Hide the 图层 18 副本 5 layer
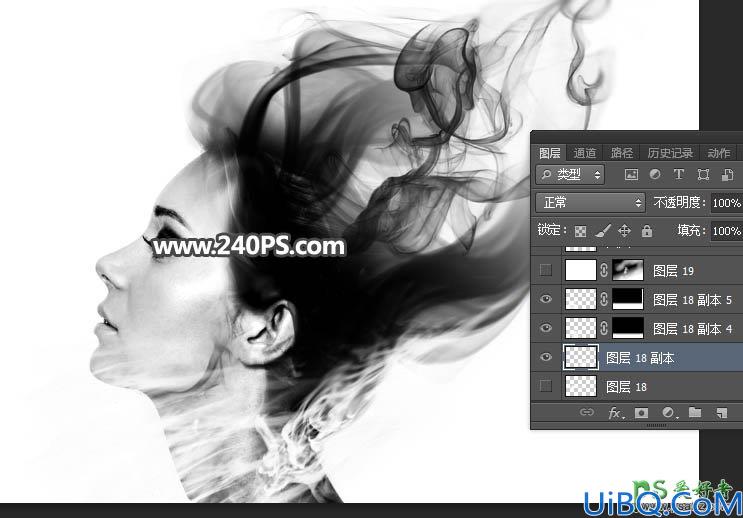This screenshot has width=743, height=518. [x=546, y=299]
